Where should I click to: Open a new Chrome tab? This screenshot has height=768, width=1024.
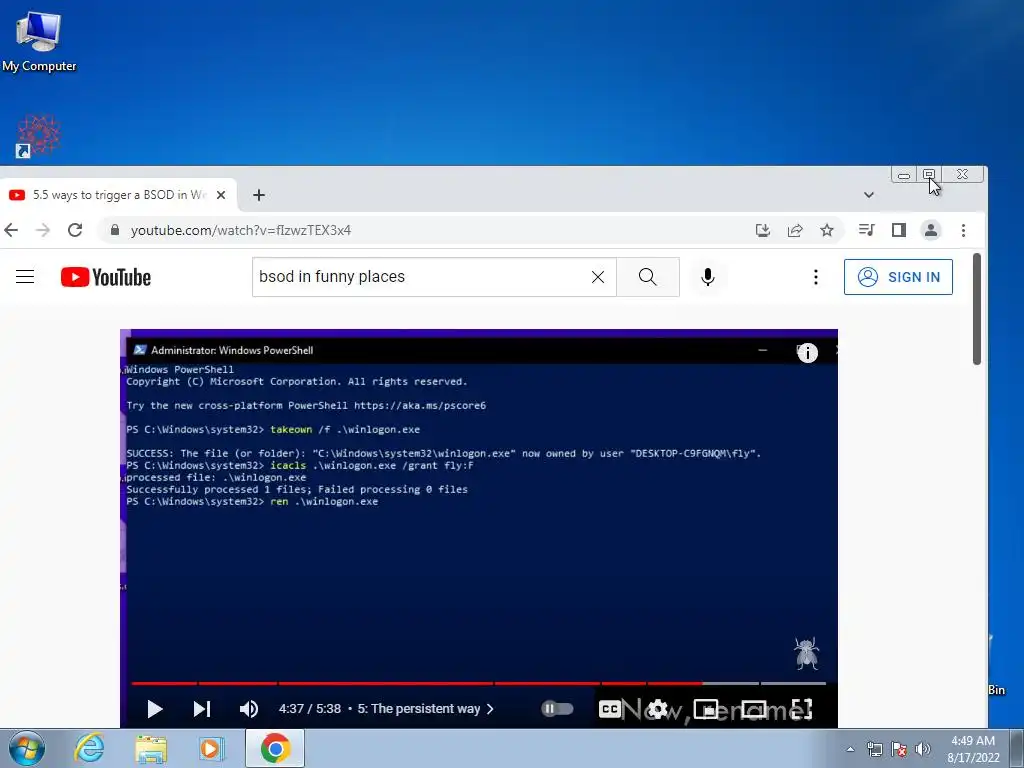point(259,195)
